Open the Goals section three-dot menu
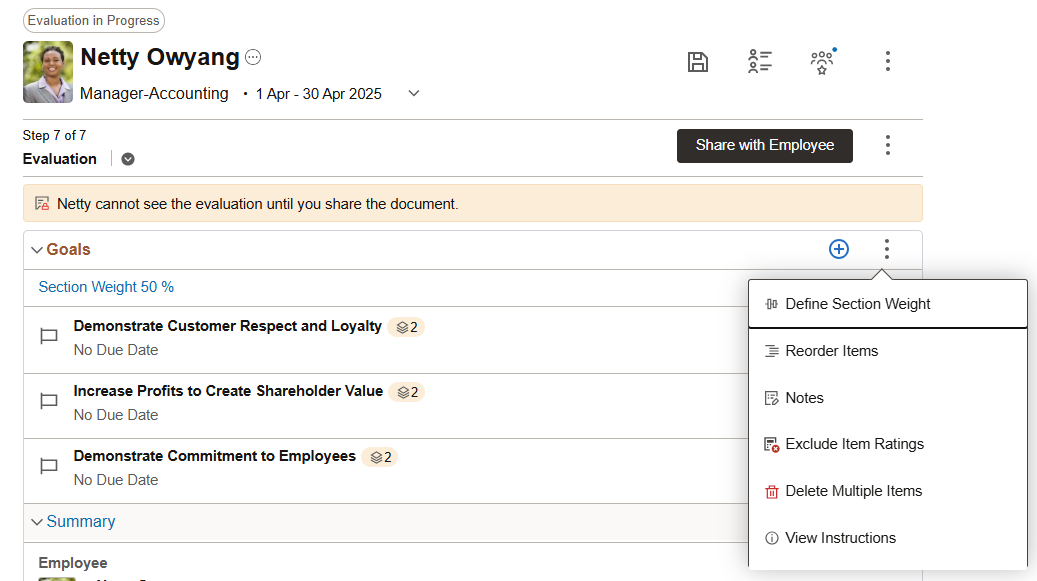This screenshot has height=581, width=1037. tap(887, 249)
